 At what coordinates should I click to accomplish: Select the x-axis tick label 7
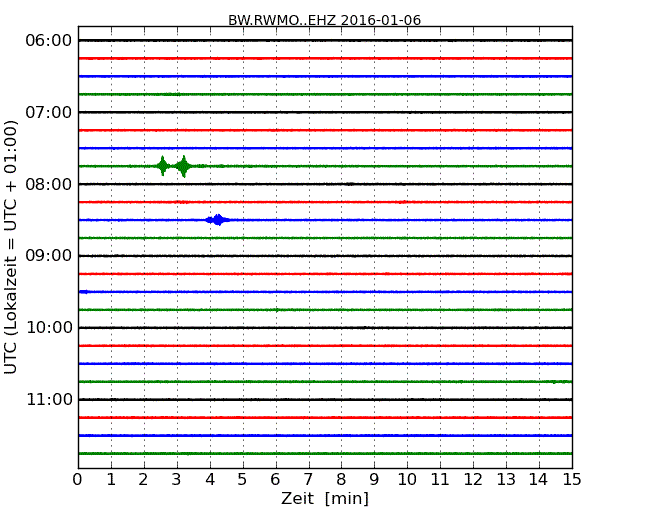tap(308, 479)
